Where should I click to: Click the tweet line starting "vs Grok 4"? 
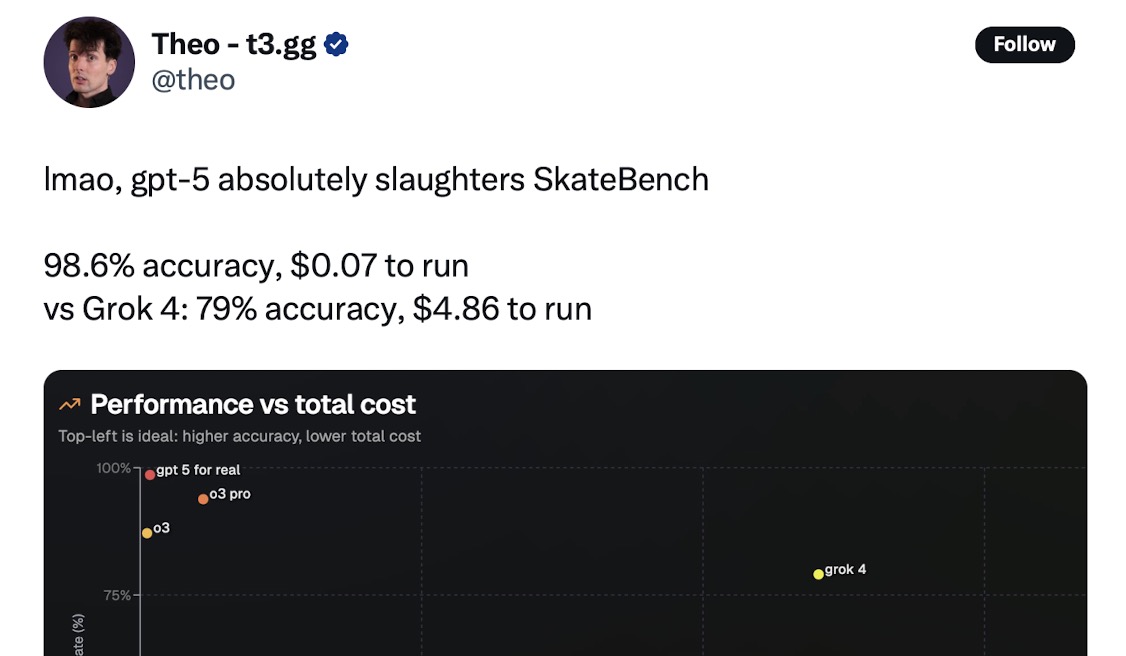pyautogui.click(x=318, y=309)
